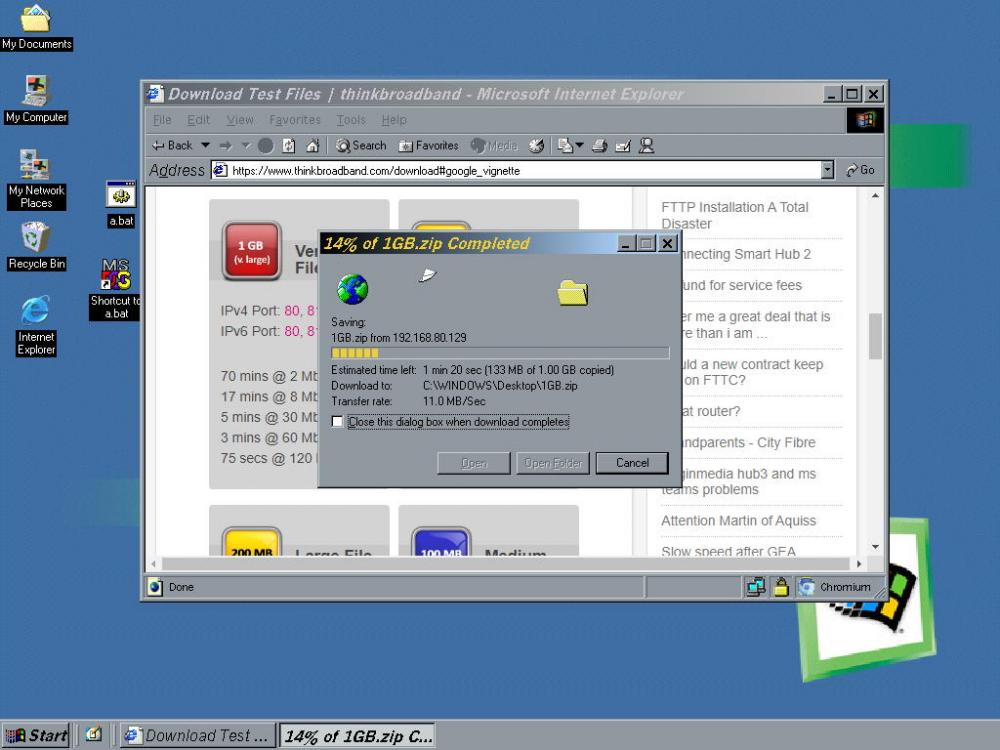Select the 14% of 1GB.zip taskbar button

pyautogui.click(x=355, y=736)
